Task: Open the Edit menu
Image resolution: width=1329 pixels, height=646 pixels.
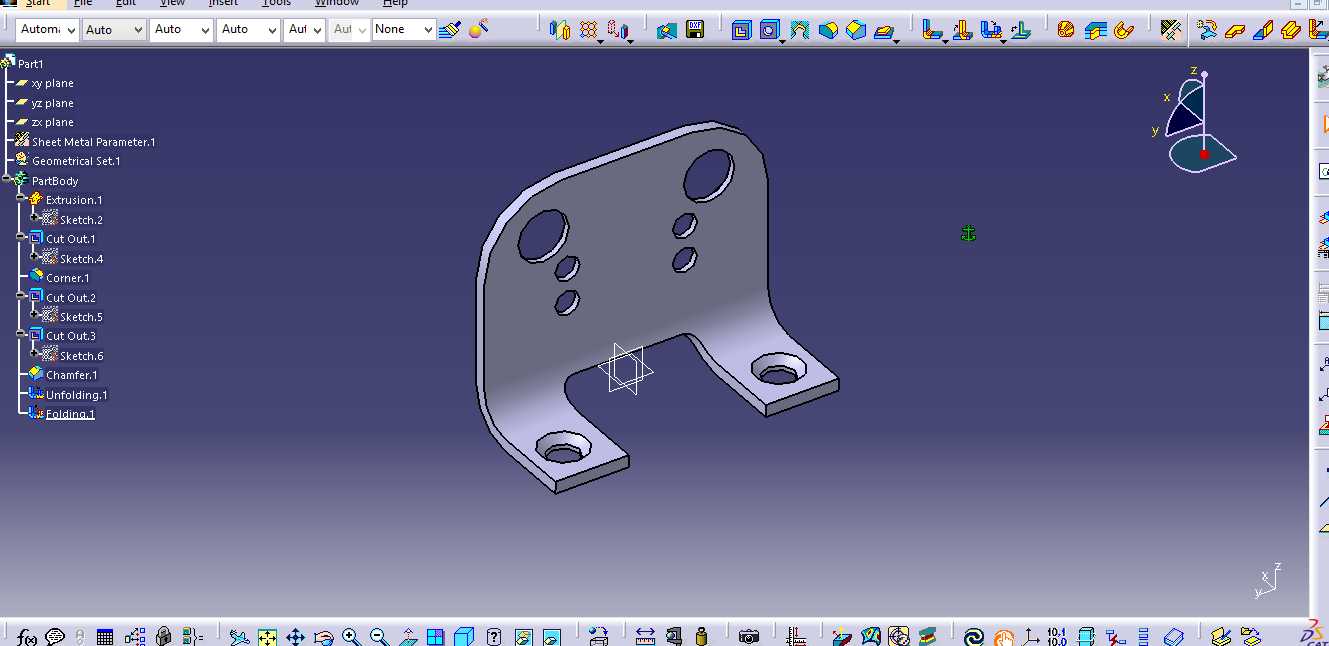Action: click(x=125, y=3)
